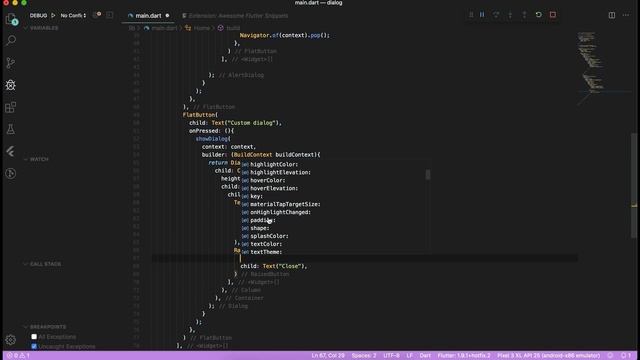The height and width of the screenshot is (360, 640).
Task: Open the Source Control view icon
Action: 11,62
